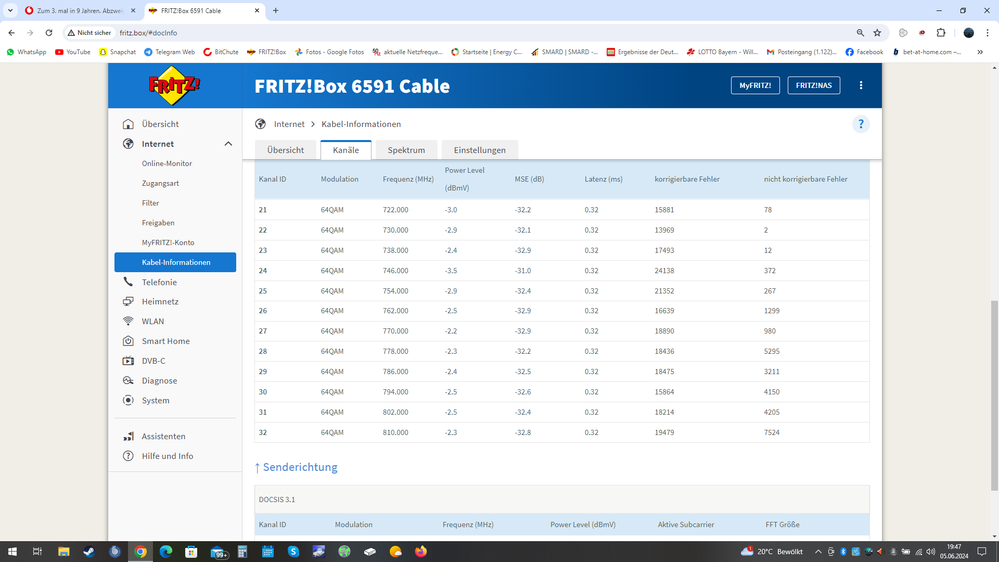Bookmark page with the star icon
Viewport: 999px width, 562px height.
877,33
